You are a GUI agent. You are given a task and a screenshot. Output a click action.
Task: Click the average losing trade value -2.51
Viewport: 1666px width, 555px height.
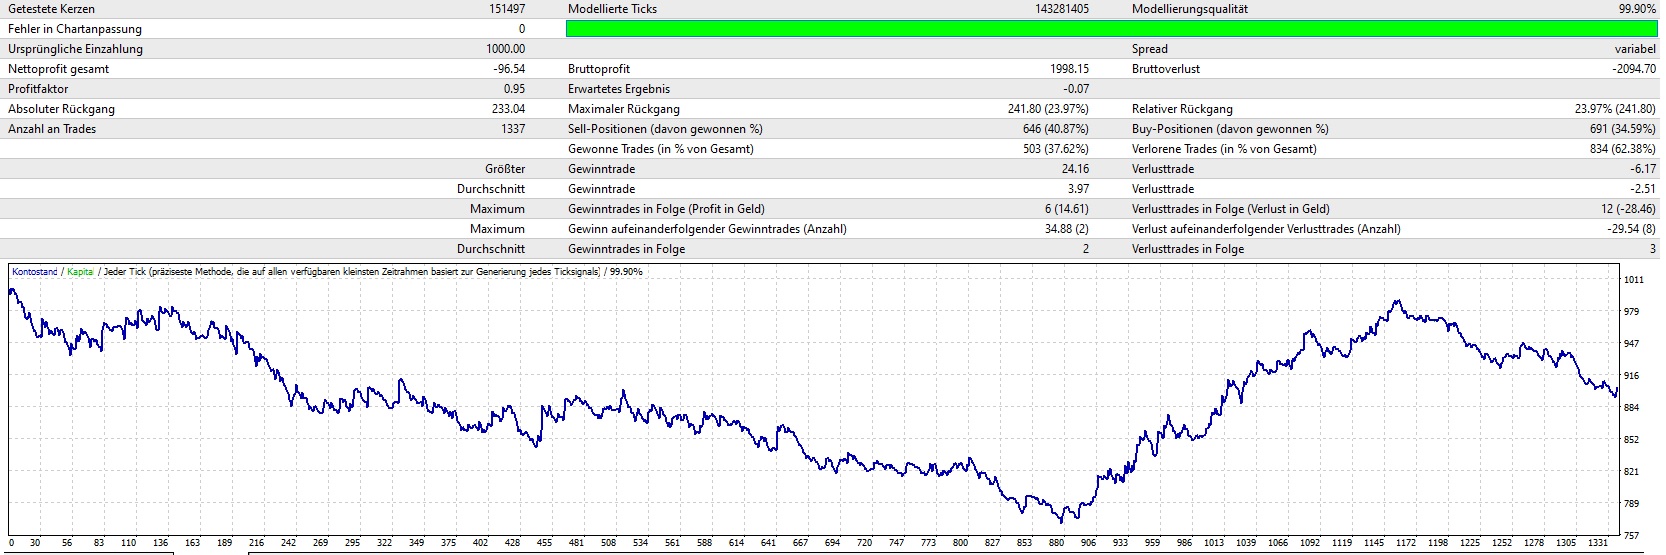point(1644,189)
